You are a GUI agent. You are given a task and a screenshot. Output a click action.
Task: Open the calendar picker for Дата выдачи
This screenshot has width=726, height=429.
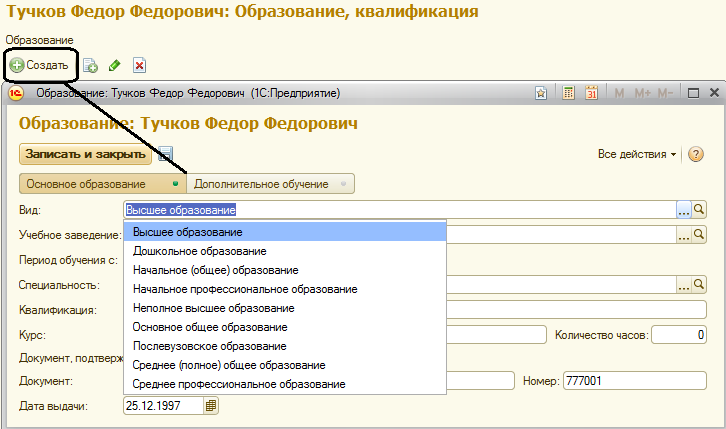(x=211, y=406)
